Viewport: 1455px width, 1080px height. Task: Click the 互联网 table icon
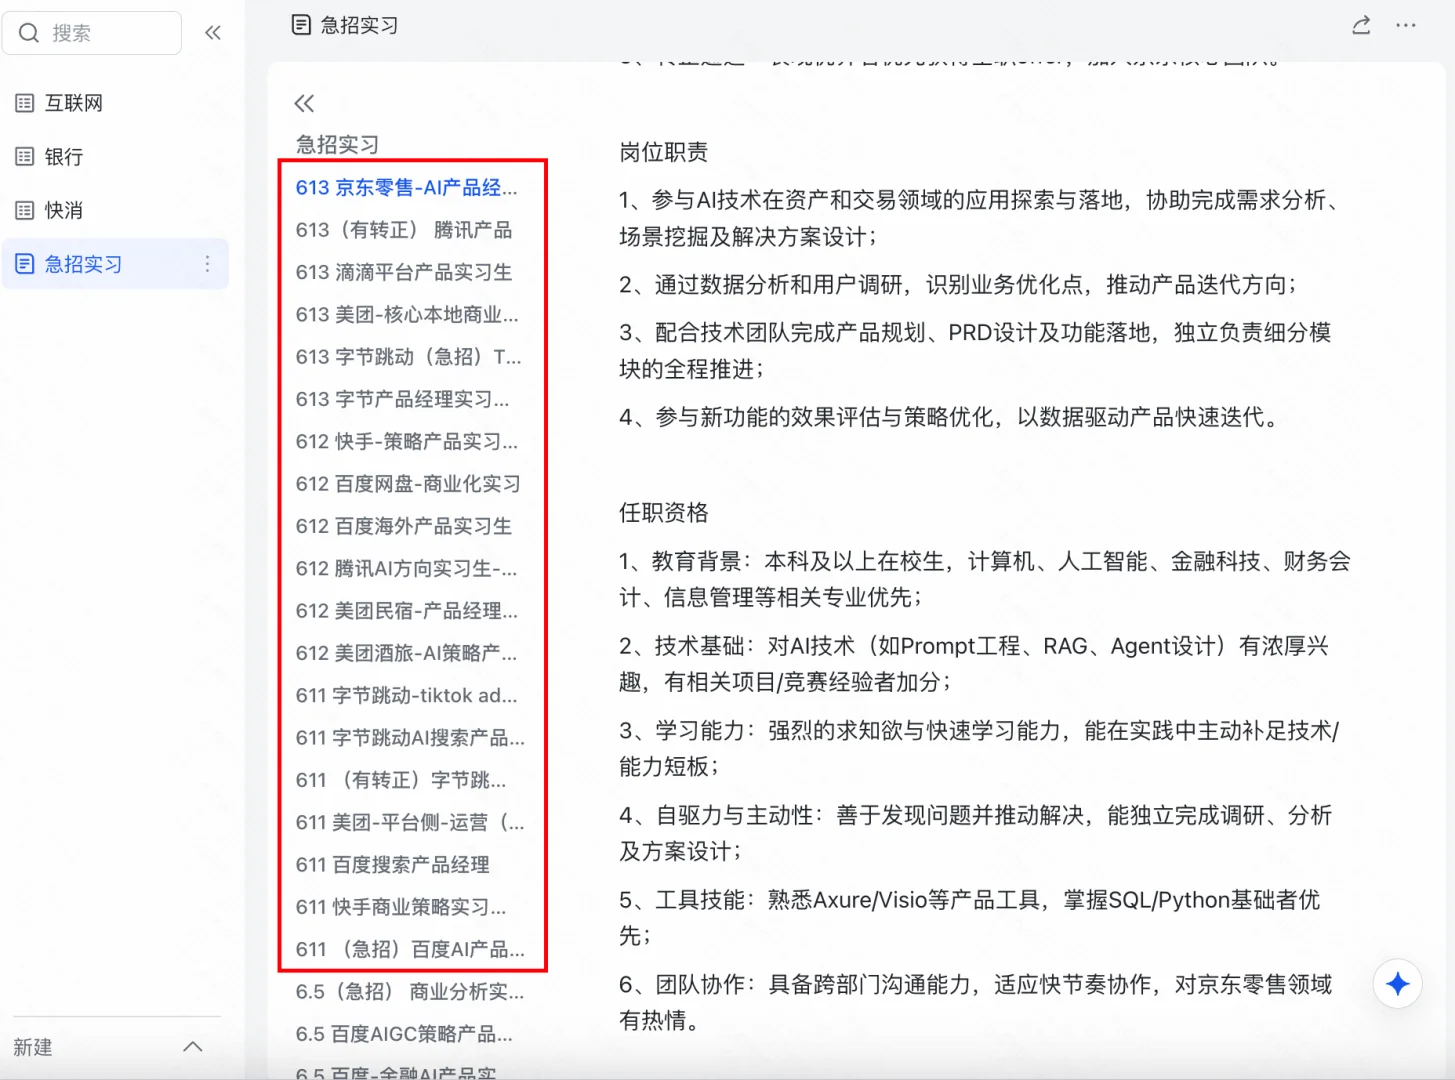(25, 103)
